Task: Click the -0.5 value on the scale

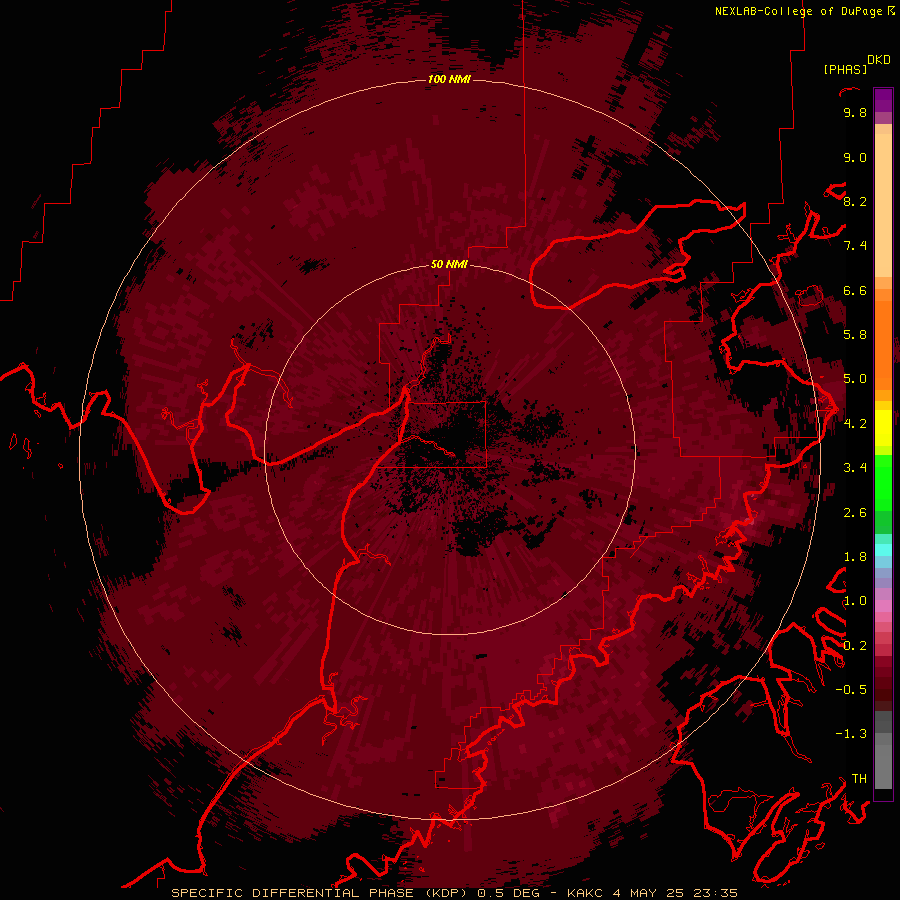Action: pyautogui.click(x=851, y=690)
